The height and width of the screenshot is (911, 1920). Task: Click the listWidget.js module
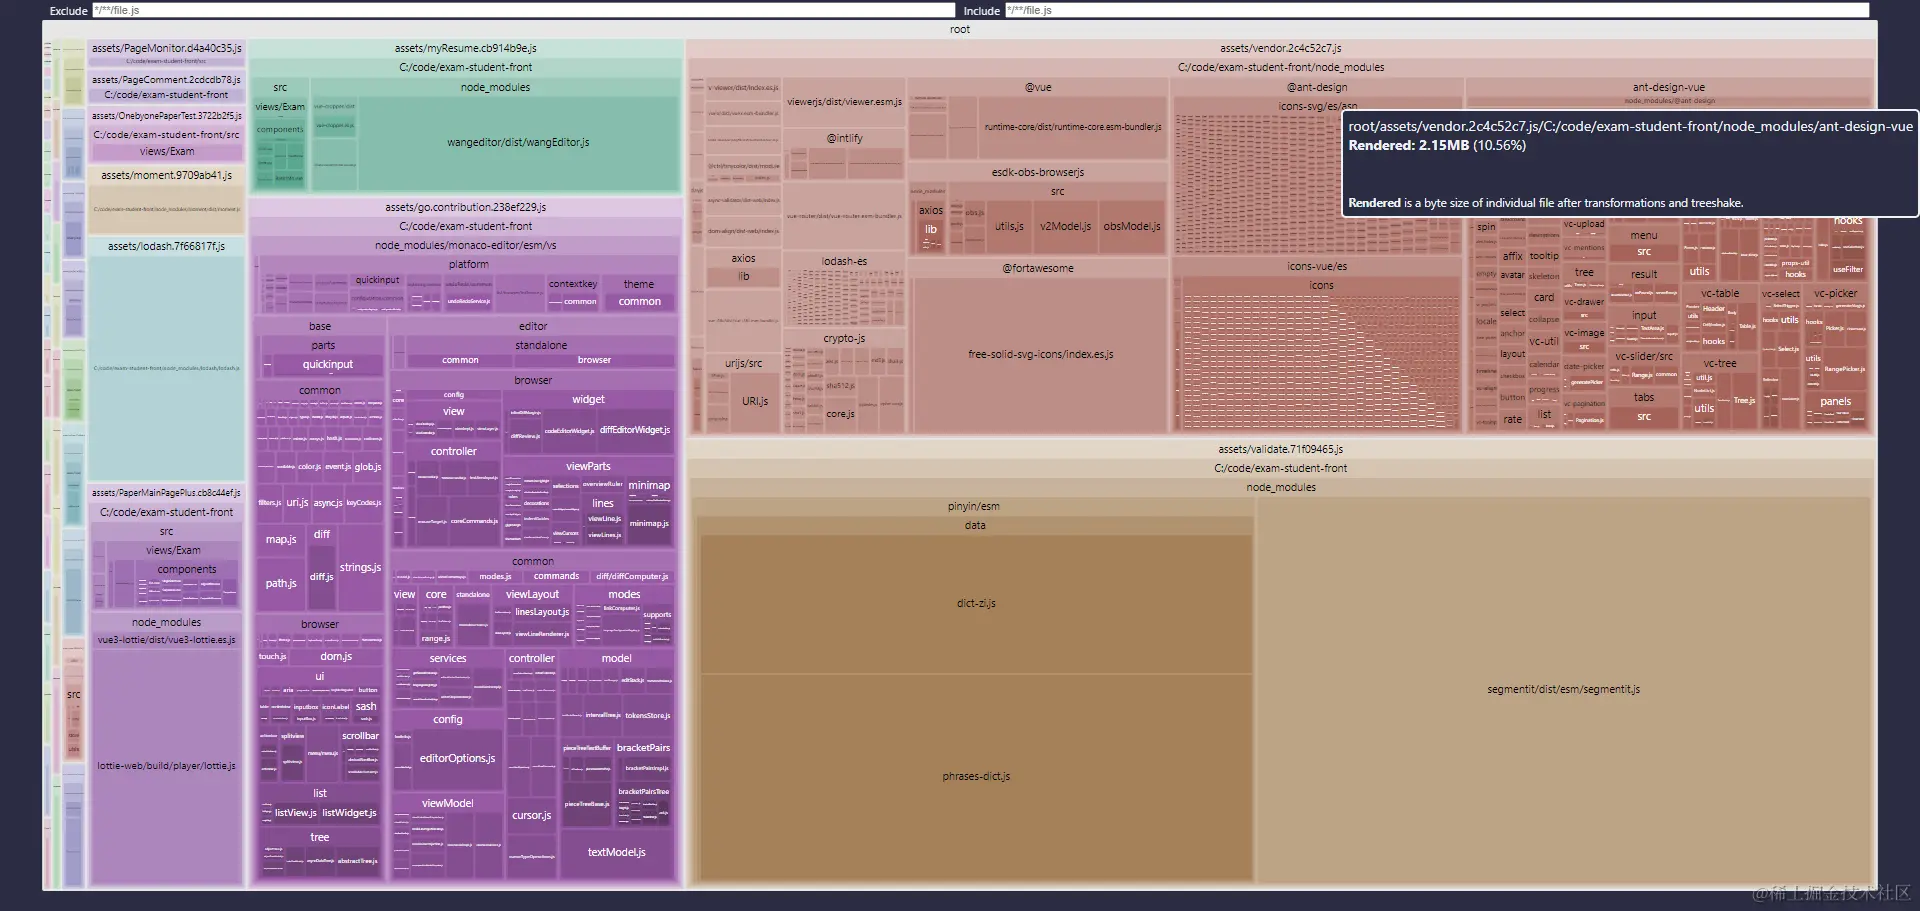click(x=349, y=813)
